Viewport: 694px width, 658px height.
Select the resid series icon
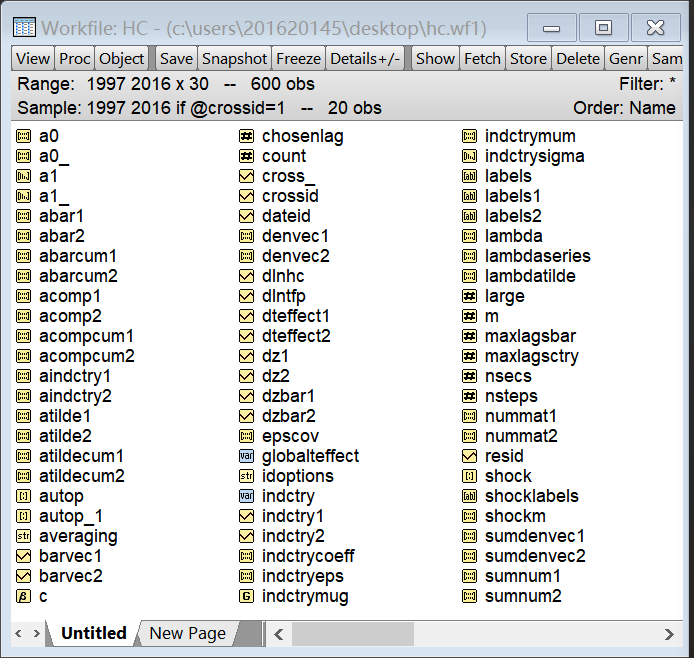click(x=470, y=456)
